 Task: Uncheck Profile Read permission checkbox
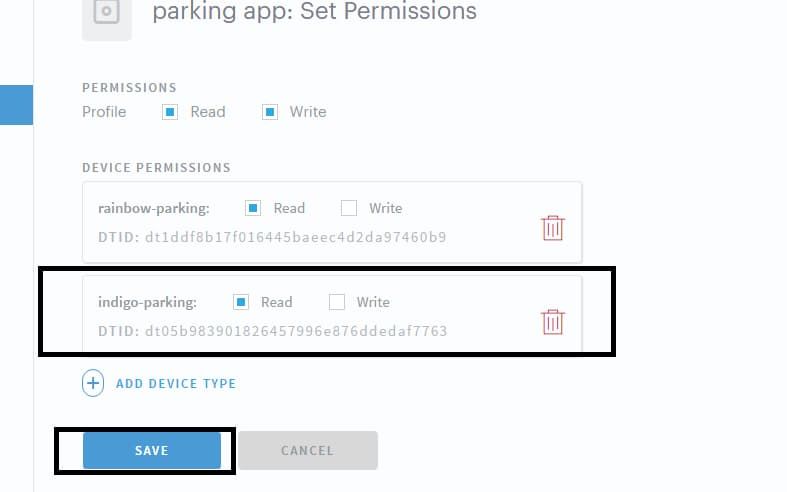pos(170,112)
